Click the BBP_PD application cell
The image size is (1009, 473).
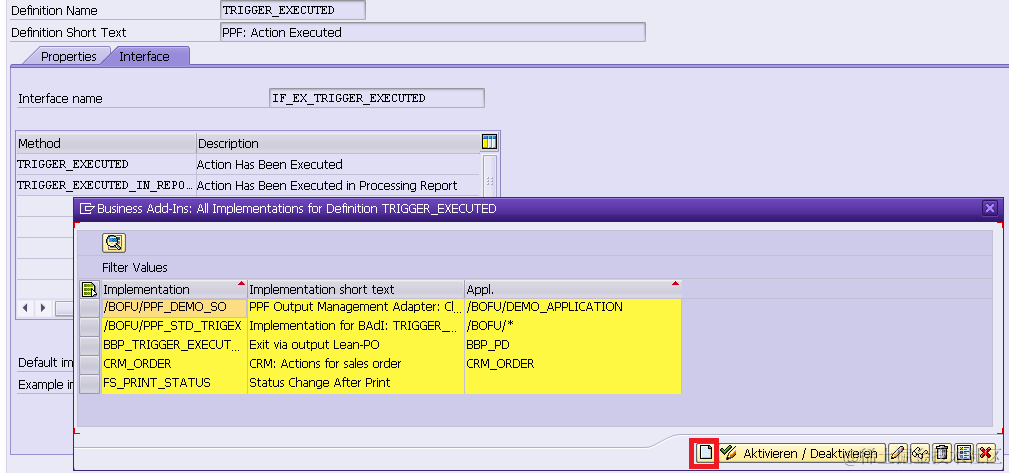tap(572, 345)
